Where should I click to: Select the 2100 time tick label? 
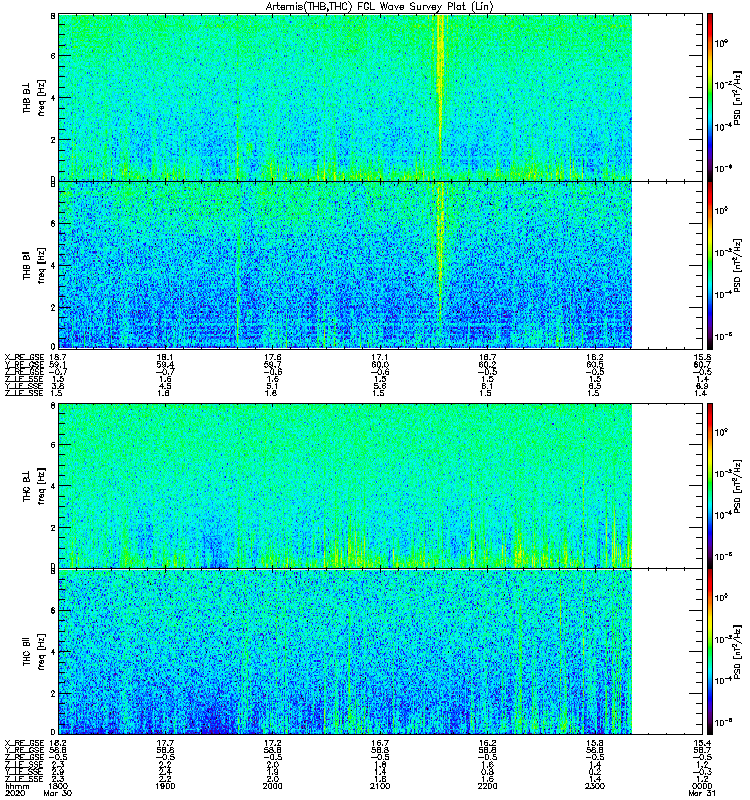coord(380,786)
